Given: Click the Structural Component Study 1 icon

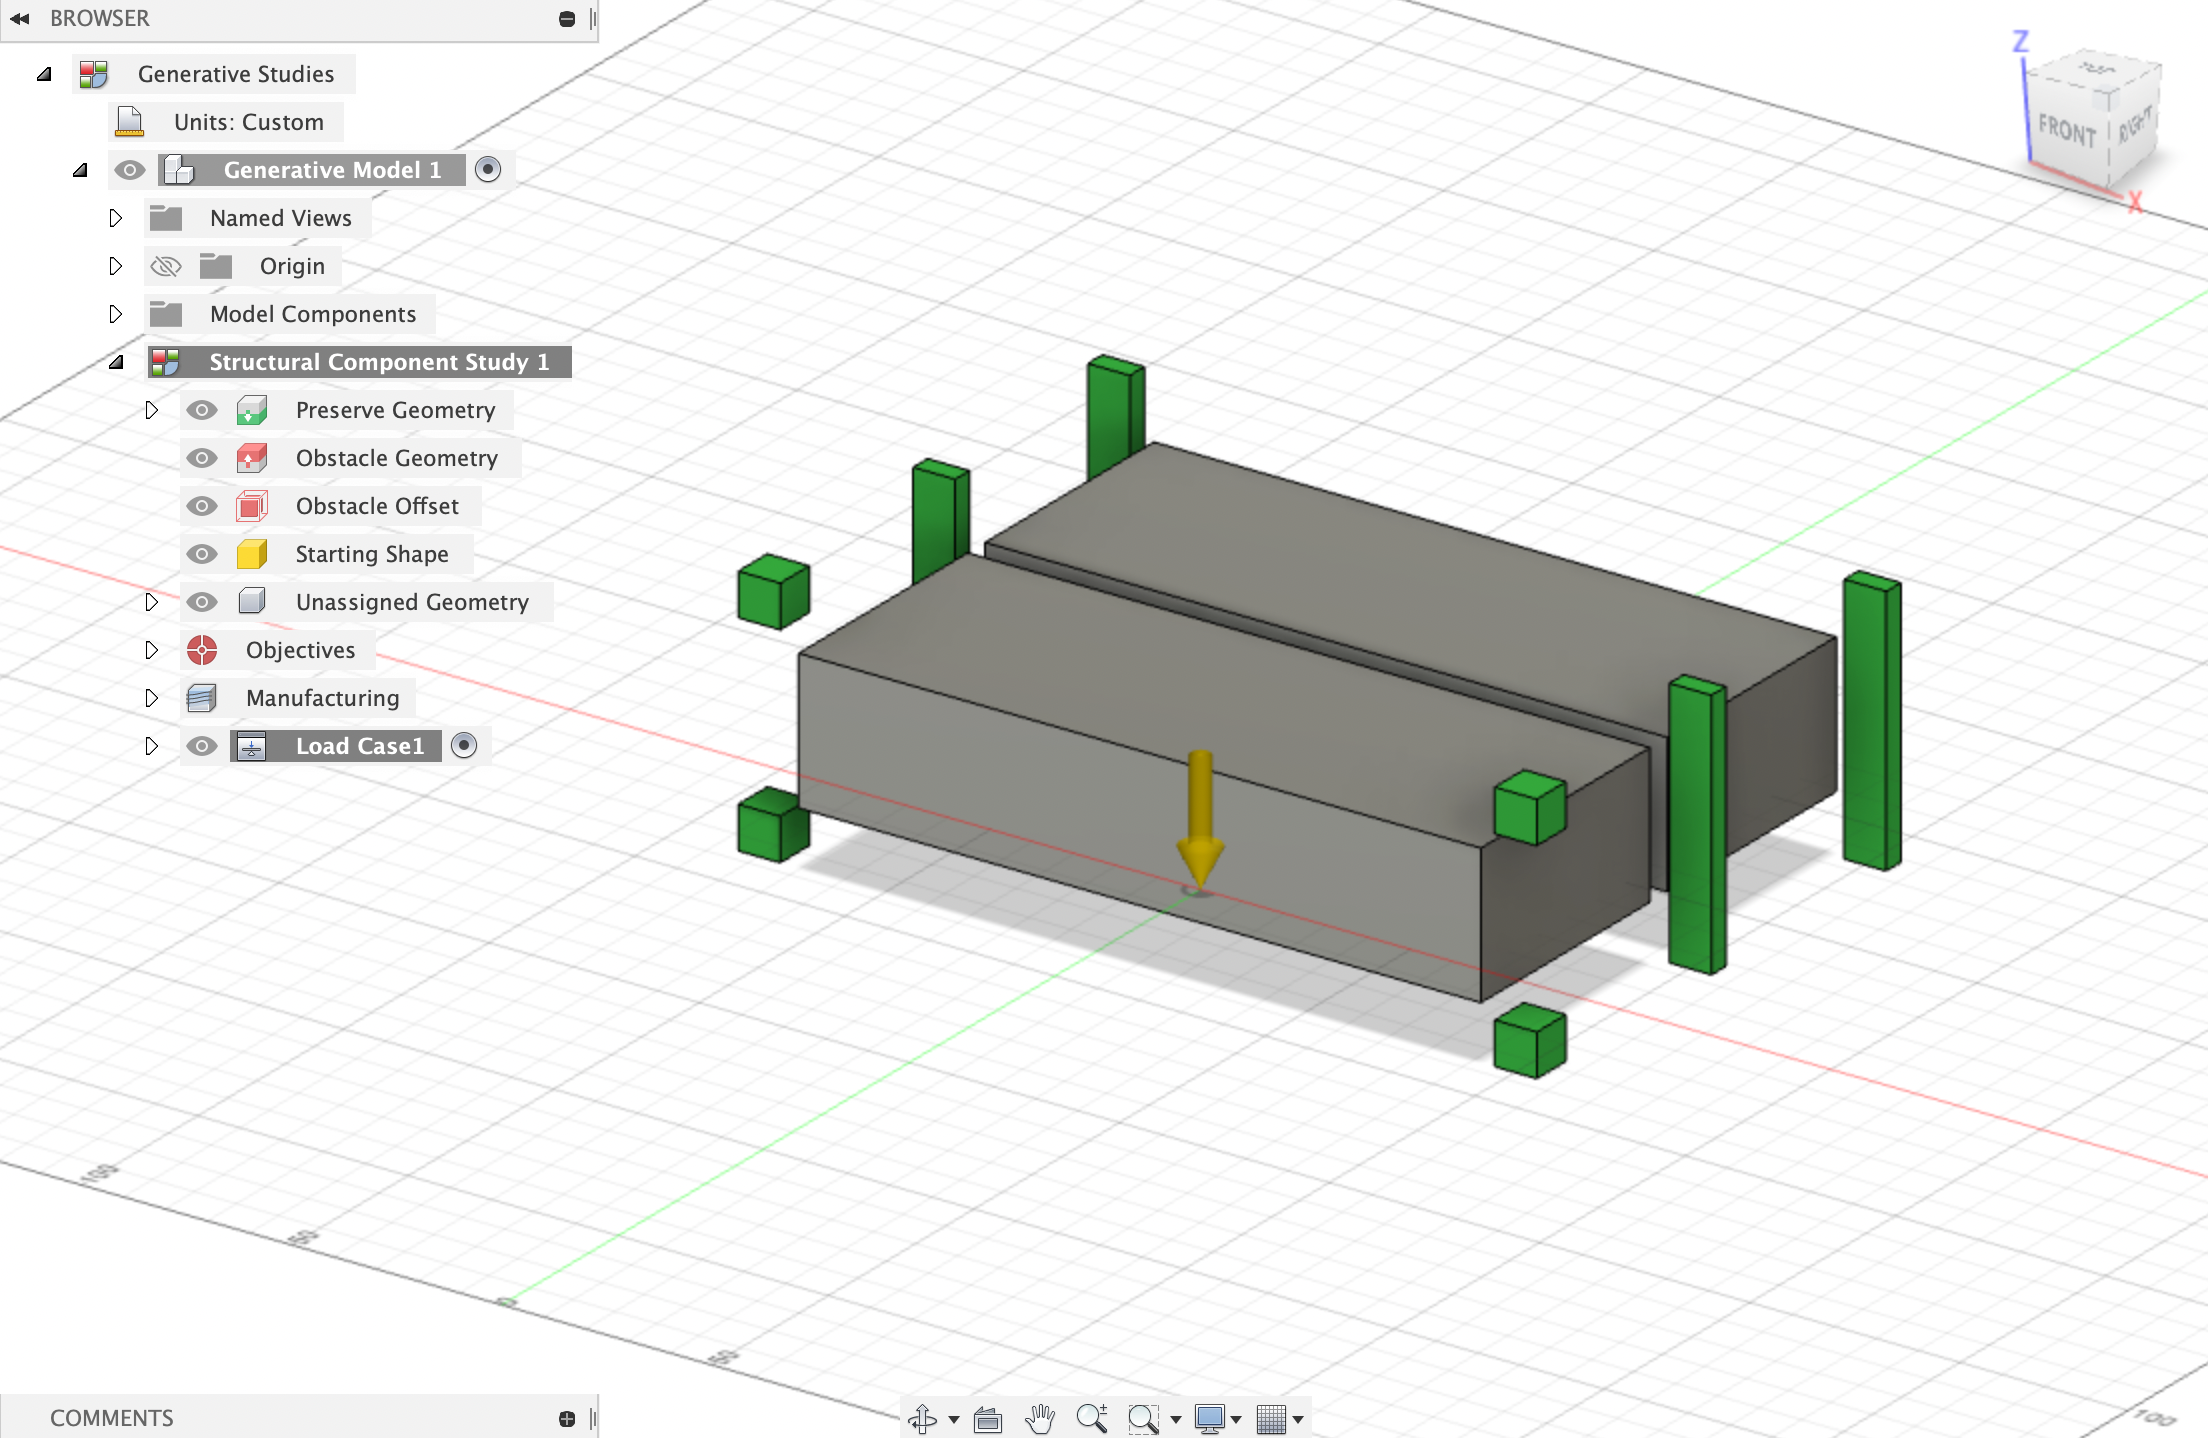Looking at the screenshot, I should point(163,360).
